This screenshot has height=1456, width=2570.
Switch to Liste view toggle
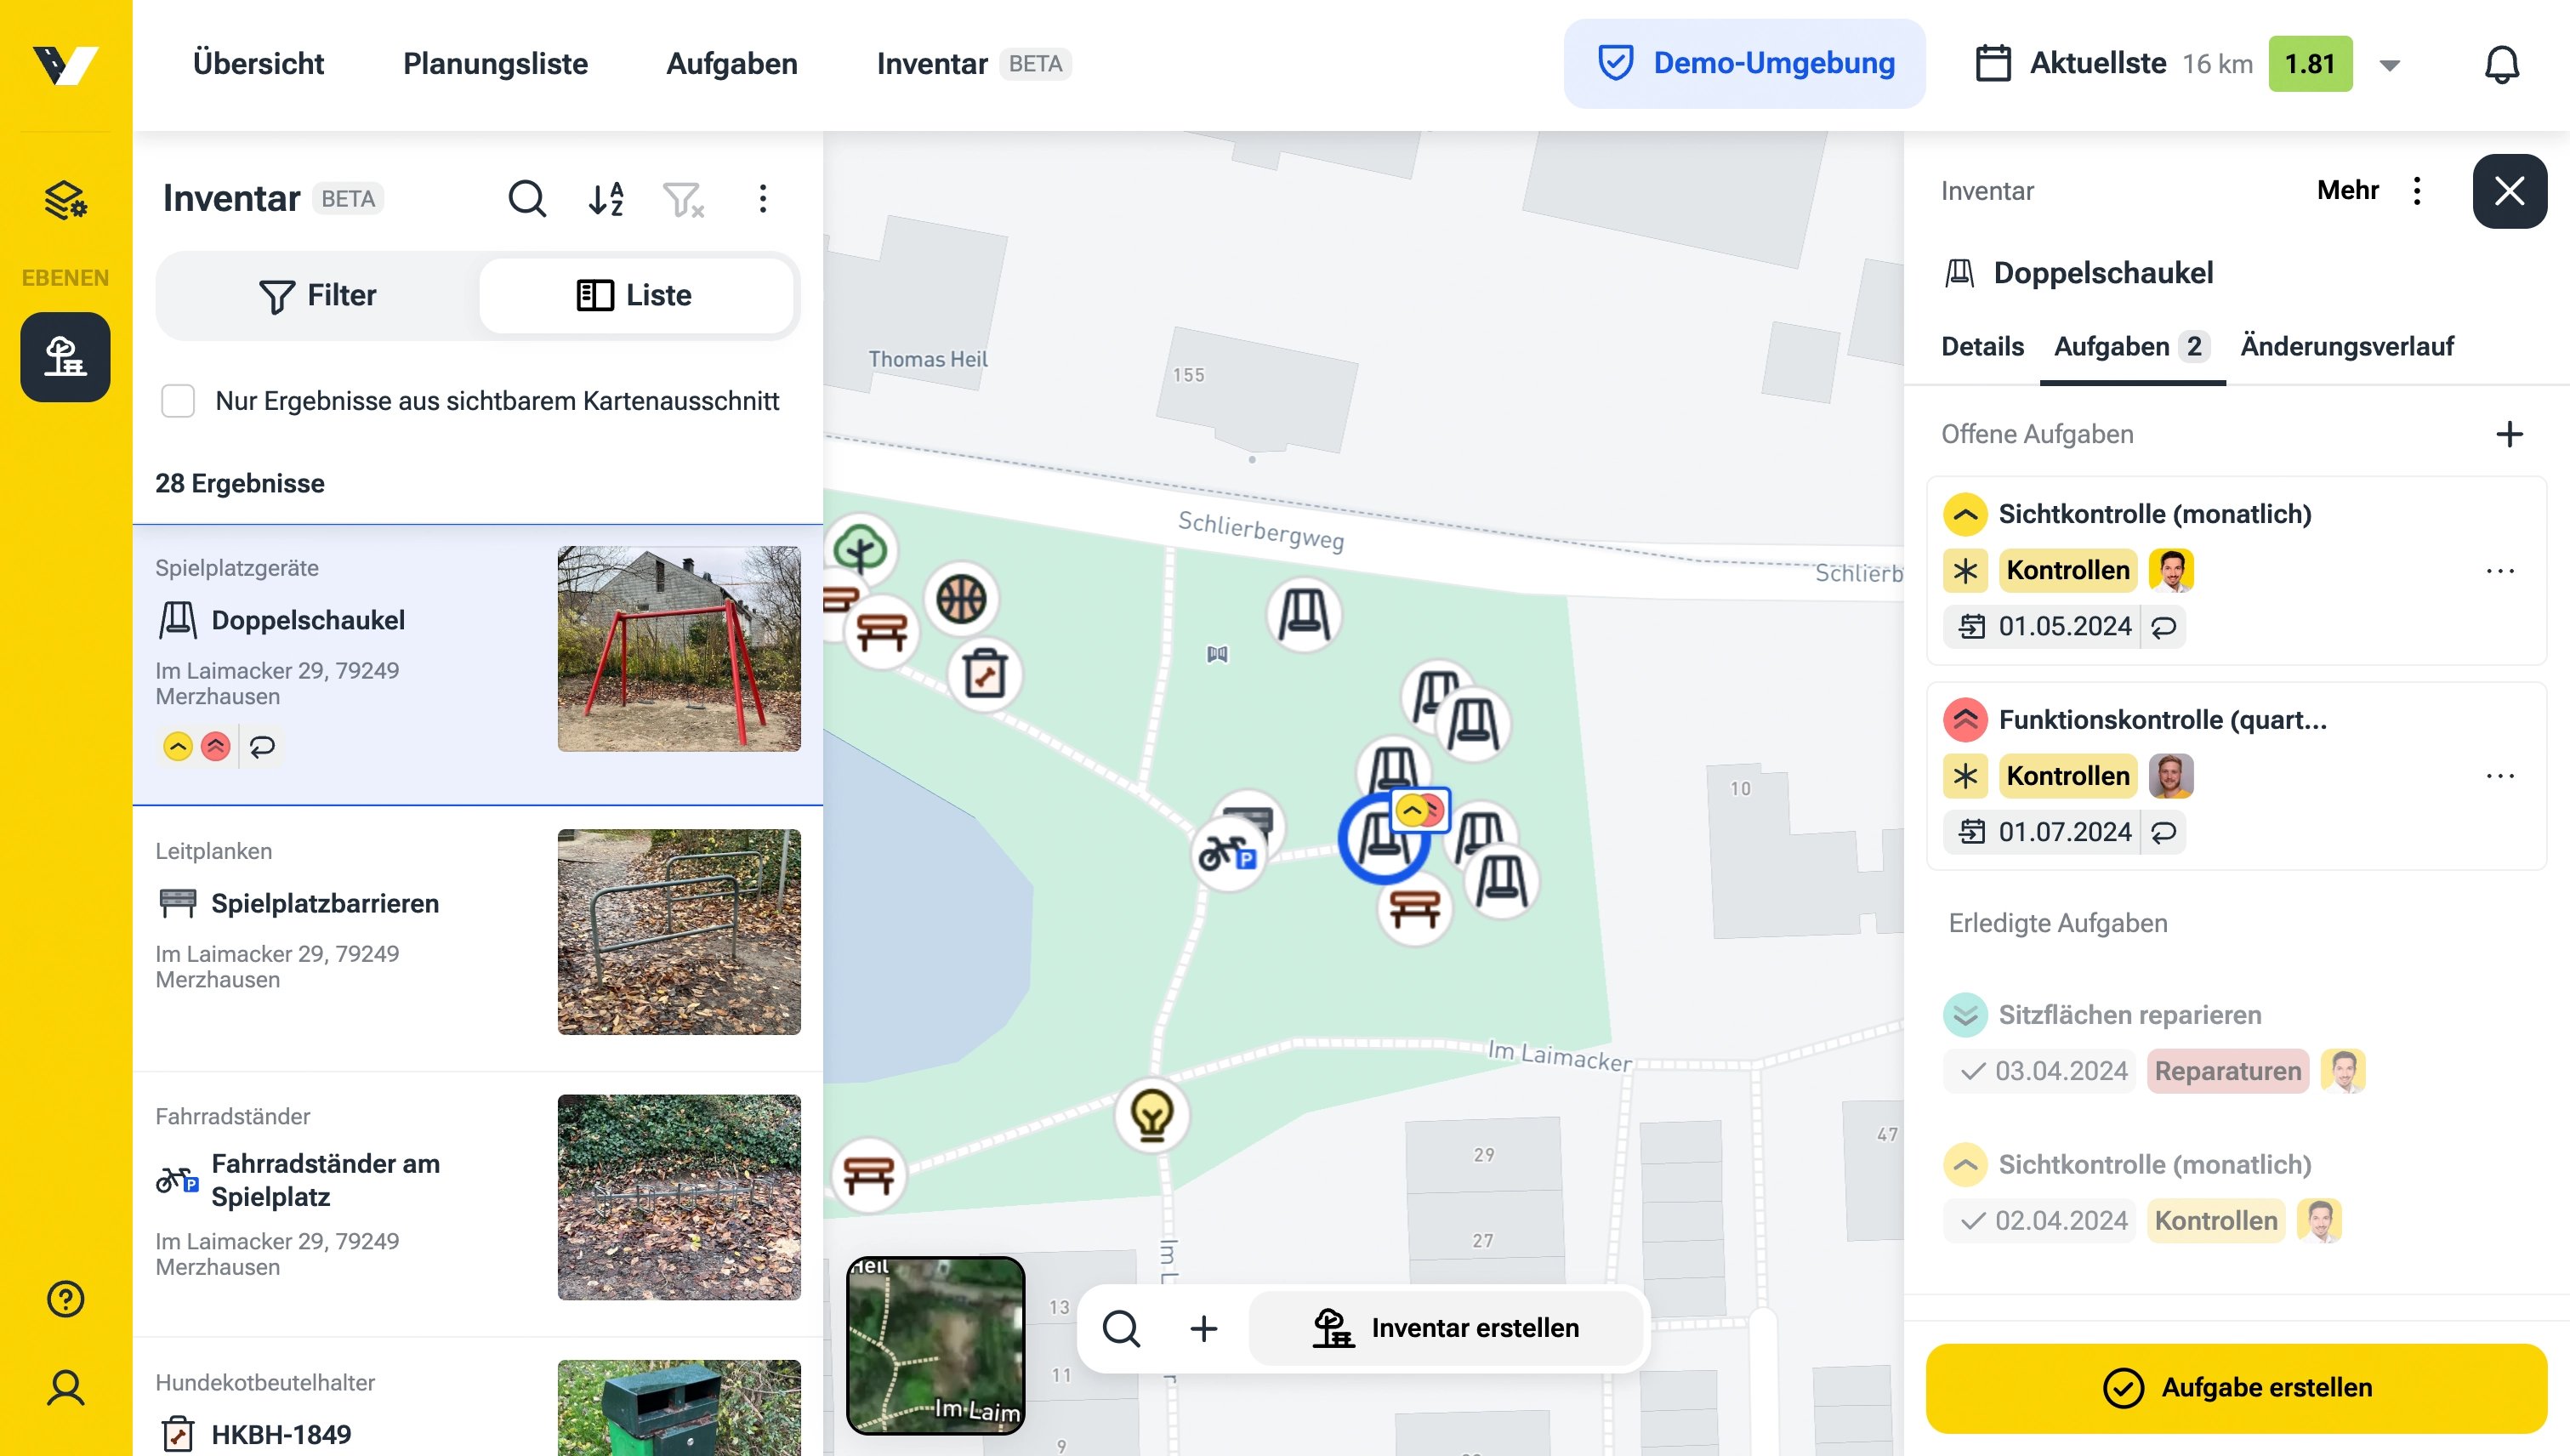(x=635, y=296)
